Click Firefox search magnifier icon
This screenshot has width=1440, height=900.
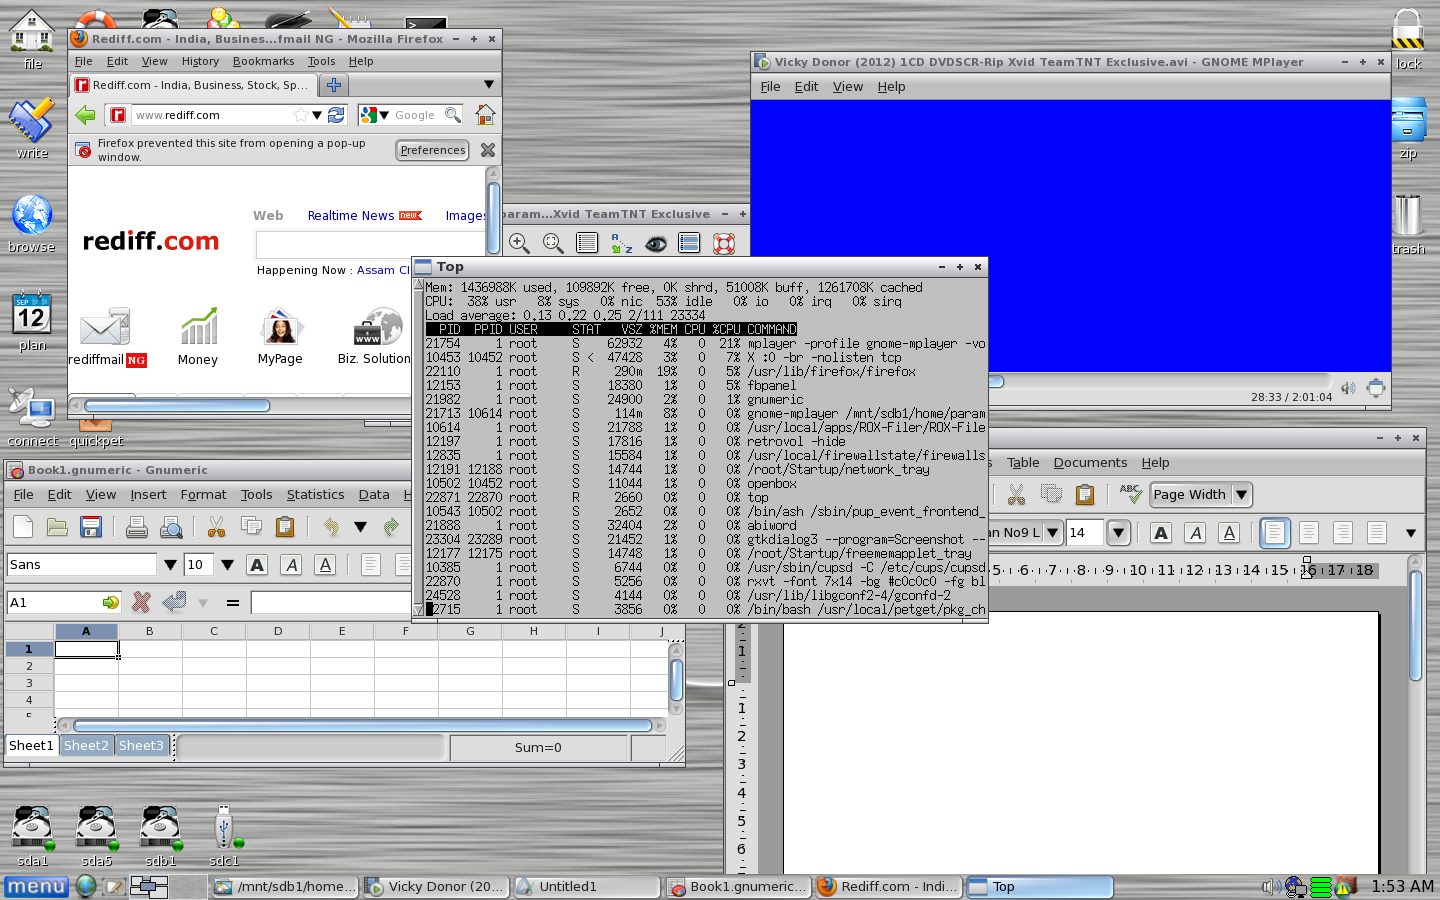tap(453, 115)
